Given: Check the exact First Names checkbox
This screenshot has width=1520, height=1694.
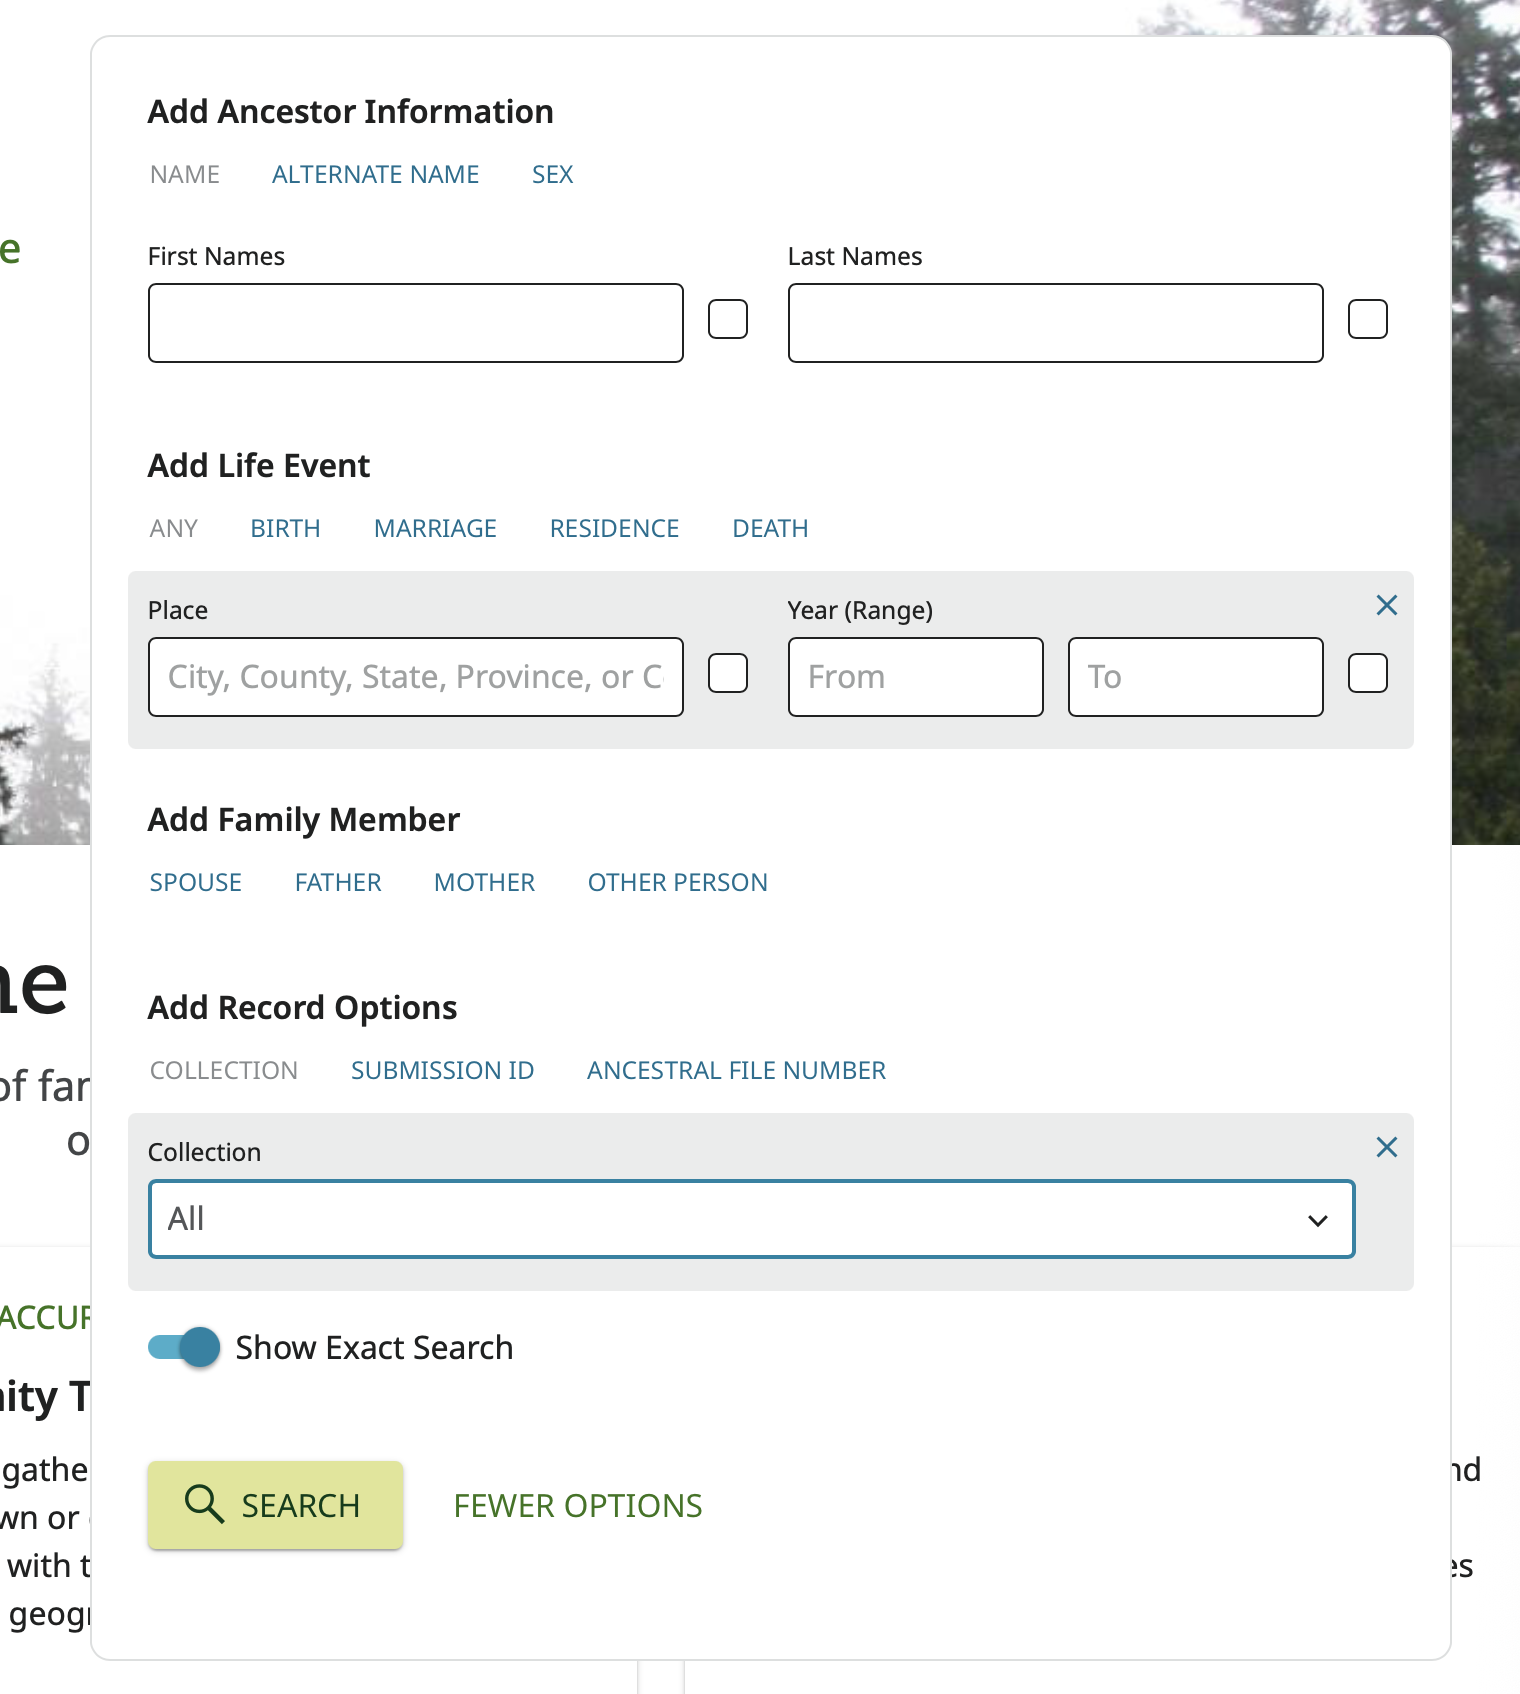Looking at the screenshot, I should pos(727,320).
